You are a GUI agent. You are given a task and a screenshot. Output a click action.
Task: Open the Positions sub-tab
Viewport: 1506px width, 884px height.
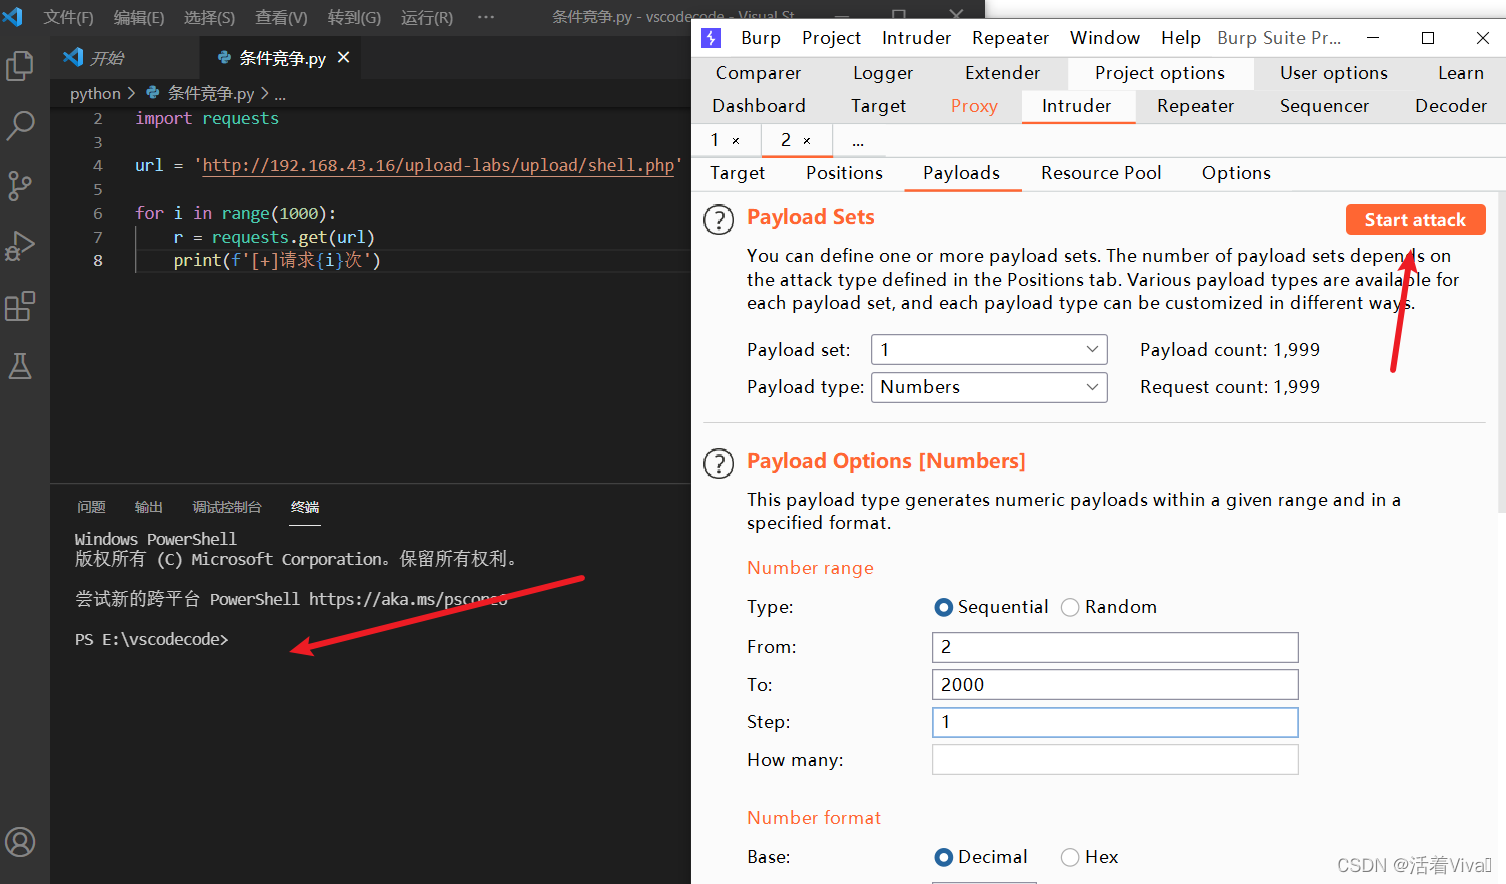(844, 173)
